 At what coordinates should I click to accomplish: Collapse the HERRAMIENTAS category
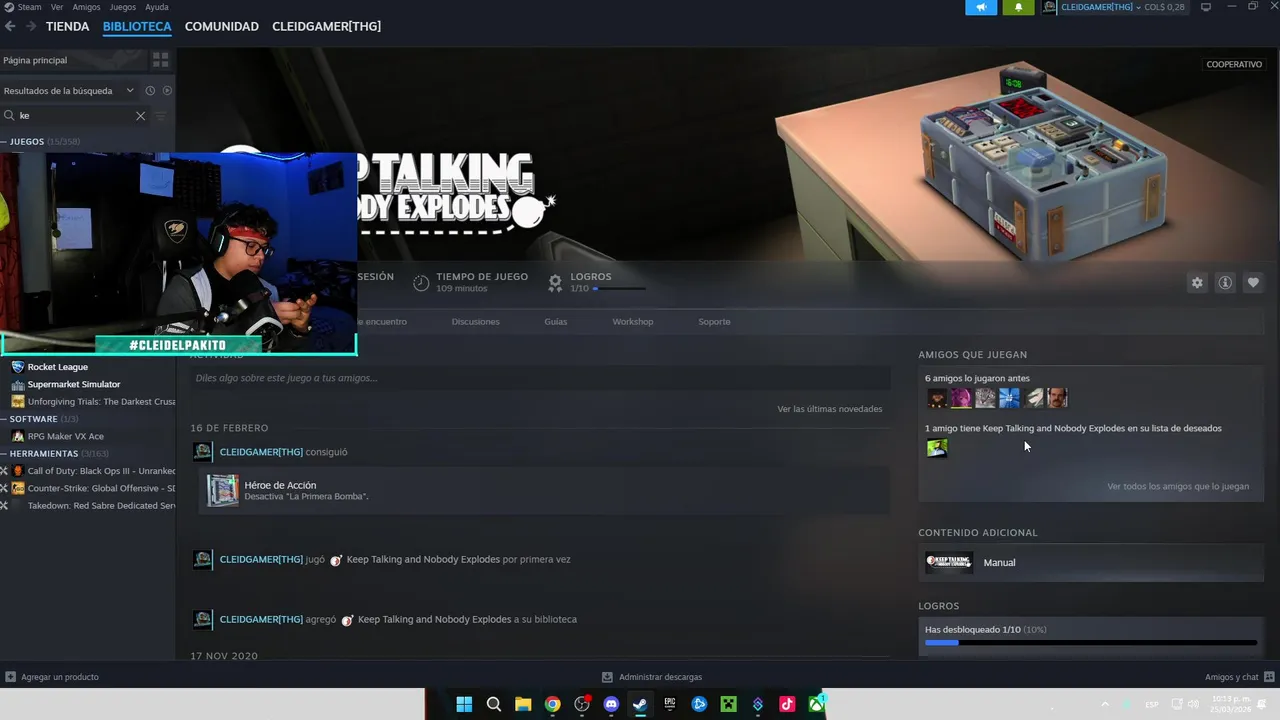point(5,453)
